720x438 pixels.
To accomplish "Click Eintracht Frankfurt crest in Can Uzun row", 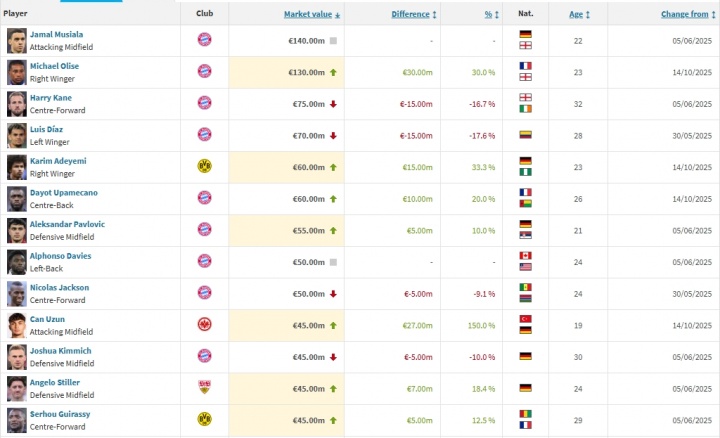I will pos(204,325).
